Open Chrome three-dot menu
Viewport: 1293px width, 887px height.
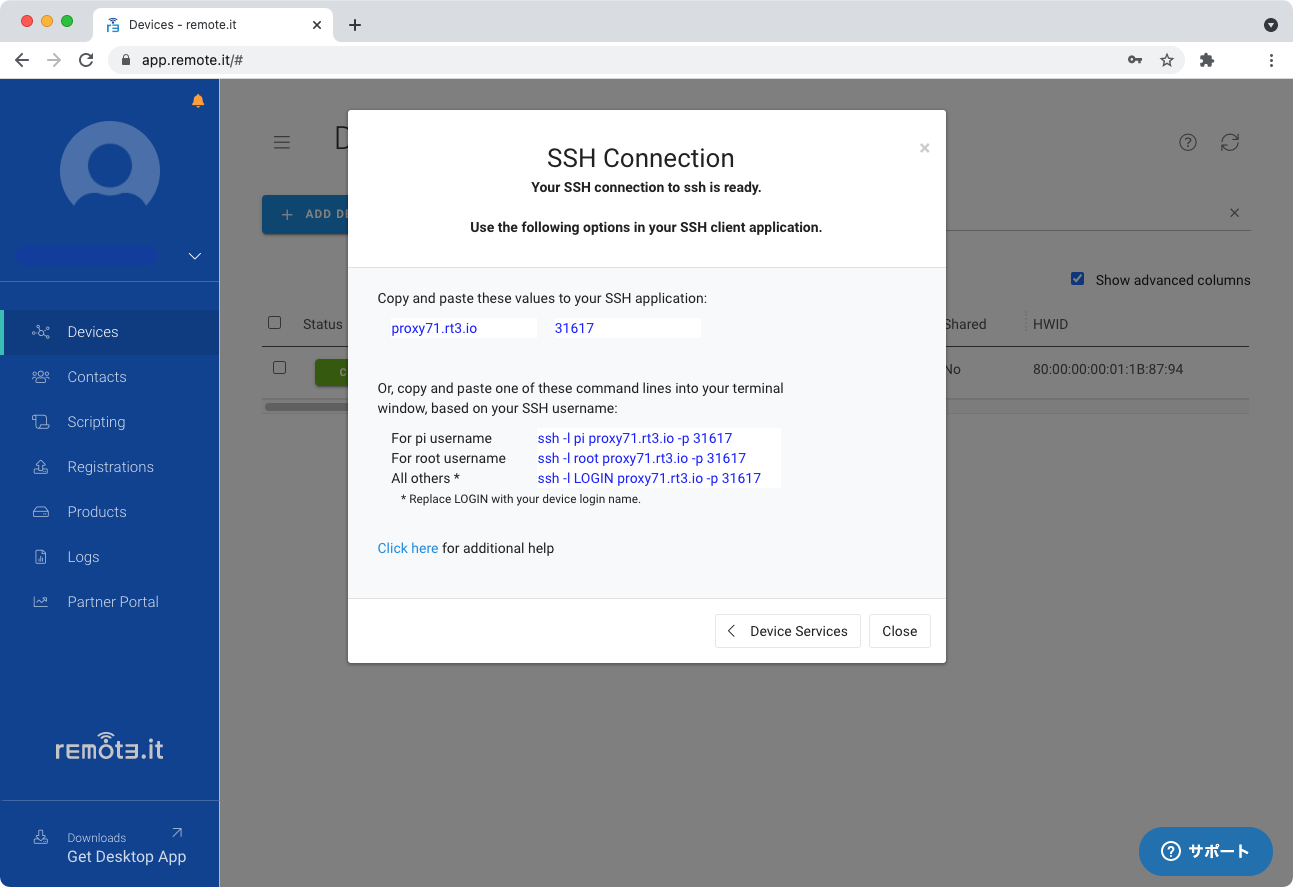coord(1271,60)
